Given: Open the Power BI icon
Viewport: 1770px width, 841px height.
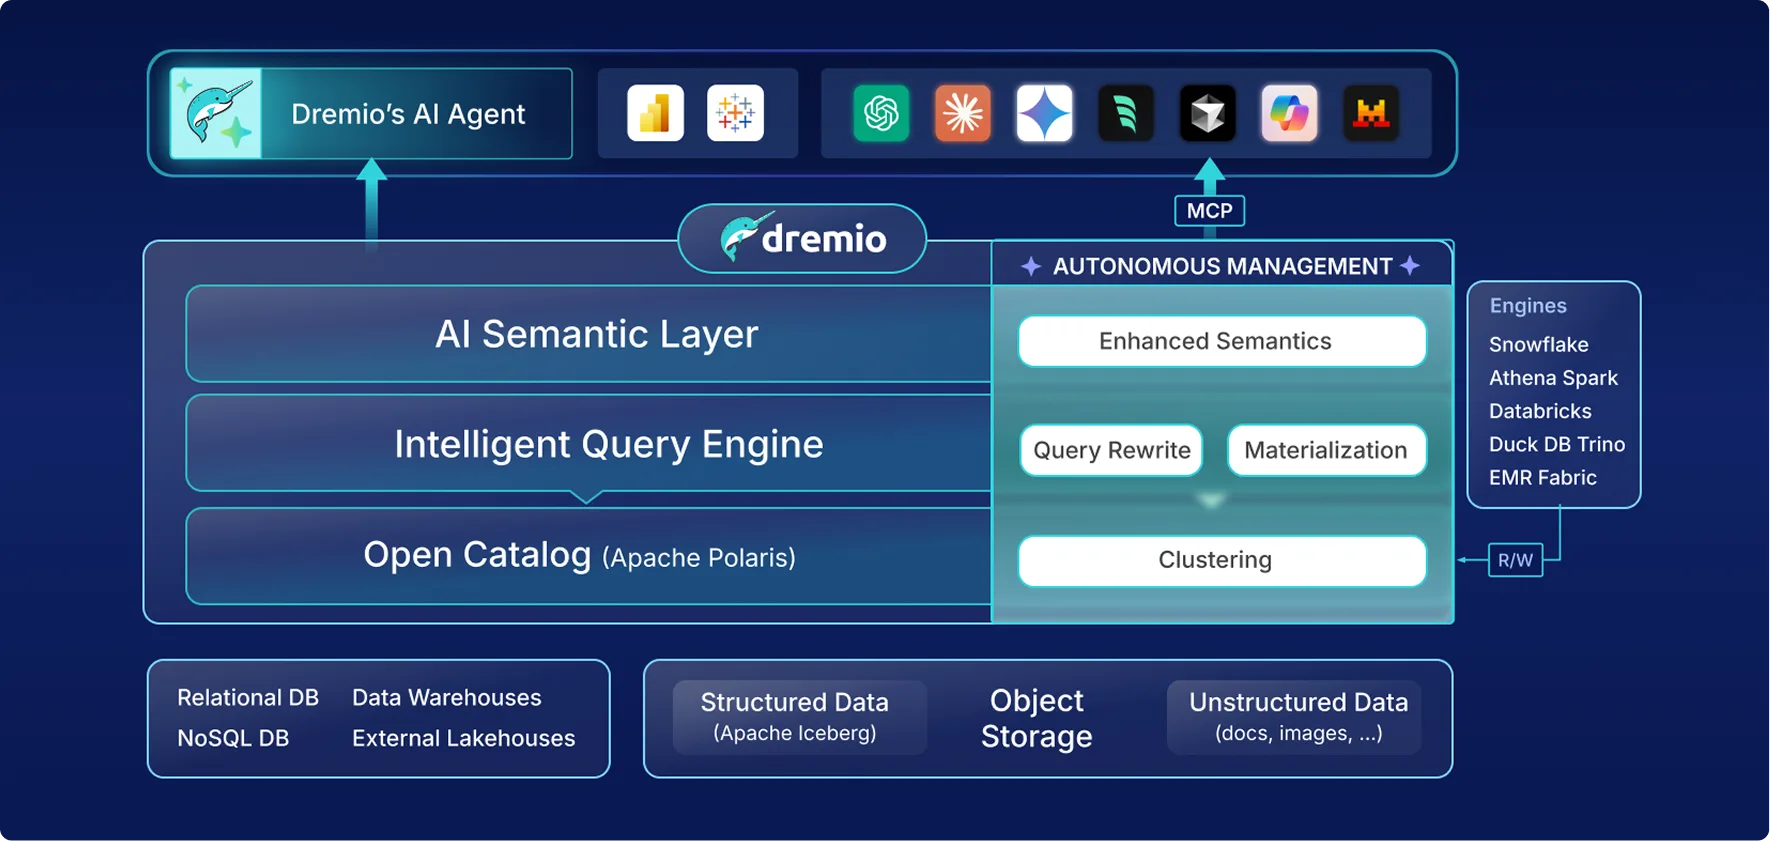Looking at the screenshot, I should [x=655, y=113].
